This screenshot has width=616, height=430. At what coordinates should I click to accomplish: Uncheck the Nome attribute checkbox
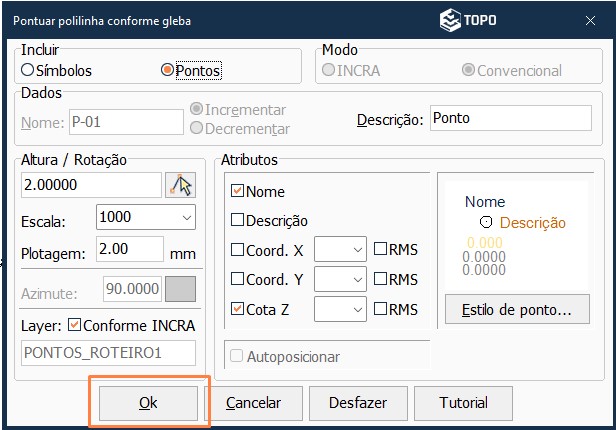(x=237, y=191)
